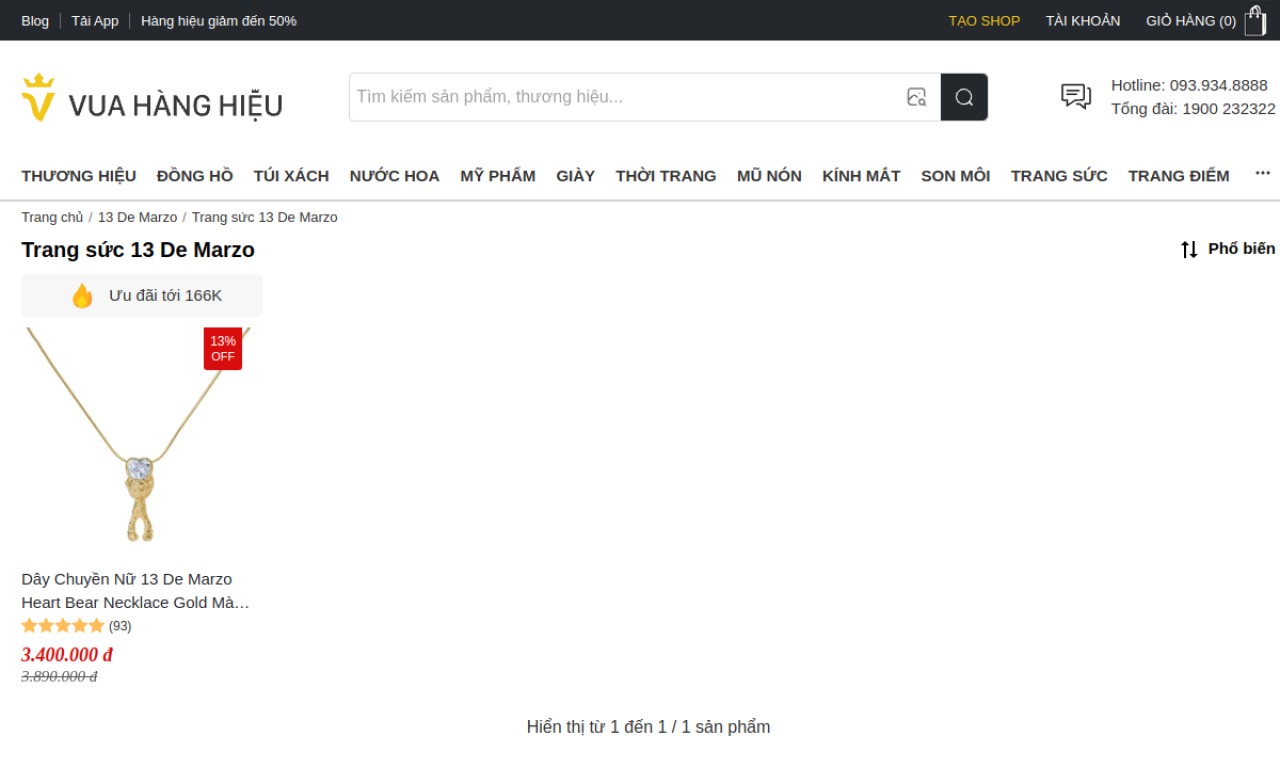Open SON MÔI category menu
This screenshot has width=1280, height=768.
[x=955, y=176]
